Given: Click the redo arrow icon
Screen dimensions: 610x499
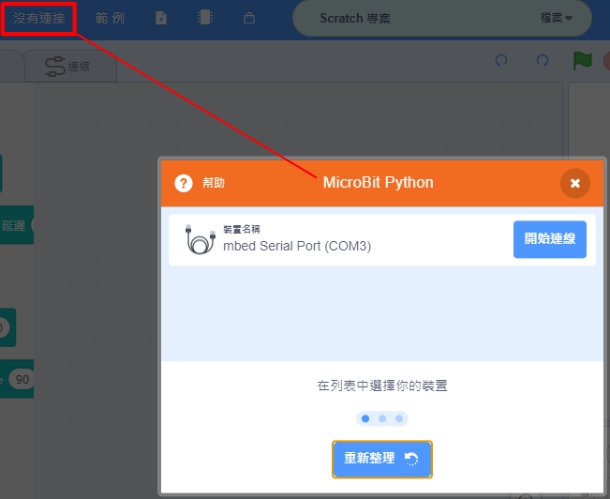Looking at the screenshot, I should pyautogui.click(x=542, y=61).
